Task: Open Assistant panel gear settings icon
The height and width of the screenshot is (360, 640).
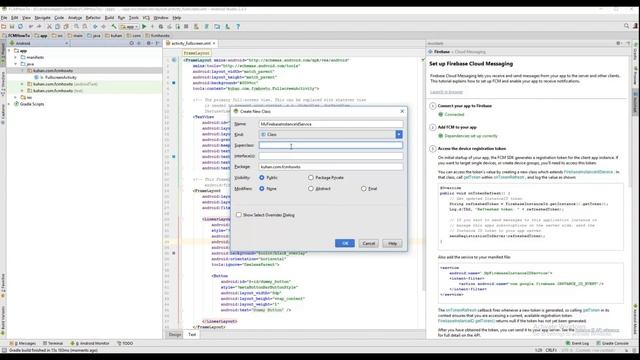Action: tap(619, 43)
